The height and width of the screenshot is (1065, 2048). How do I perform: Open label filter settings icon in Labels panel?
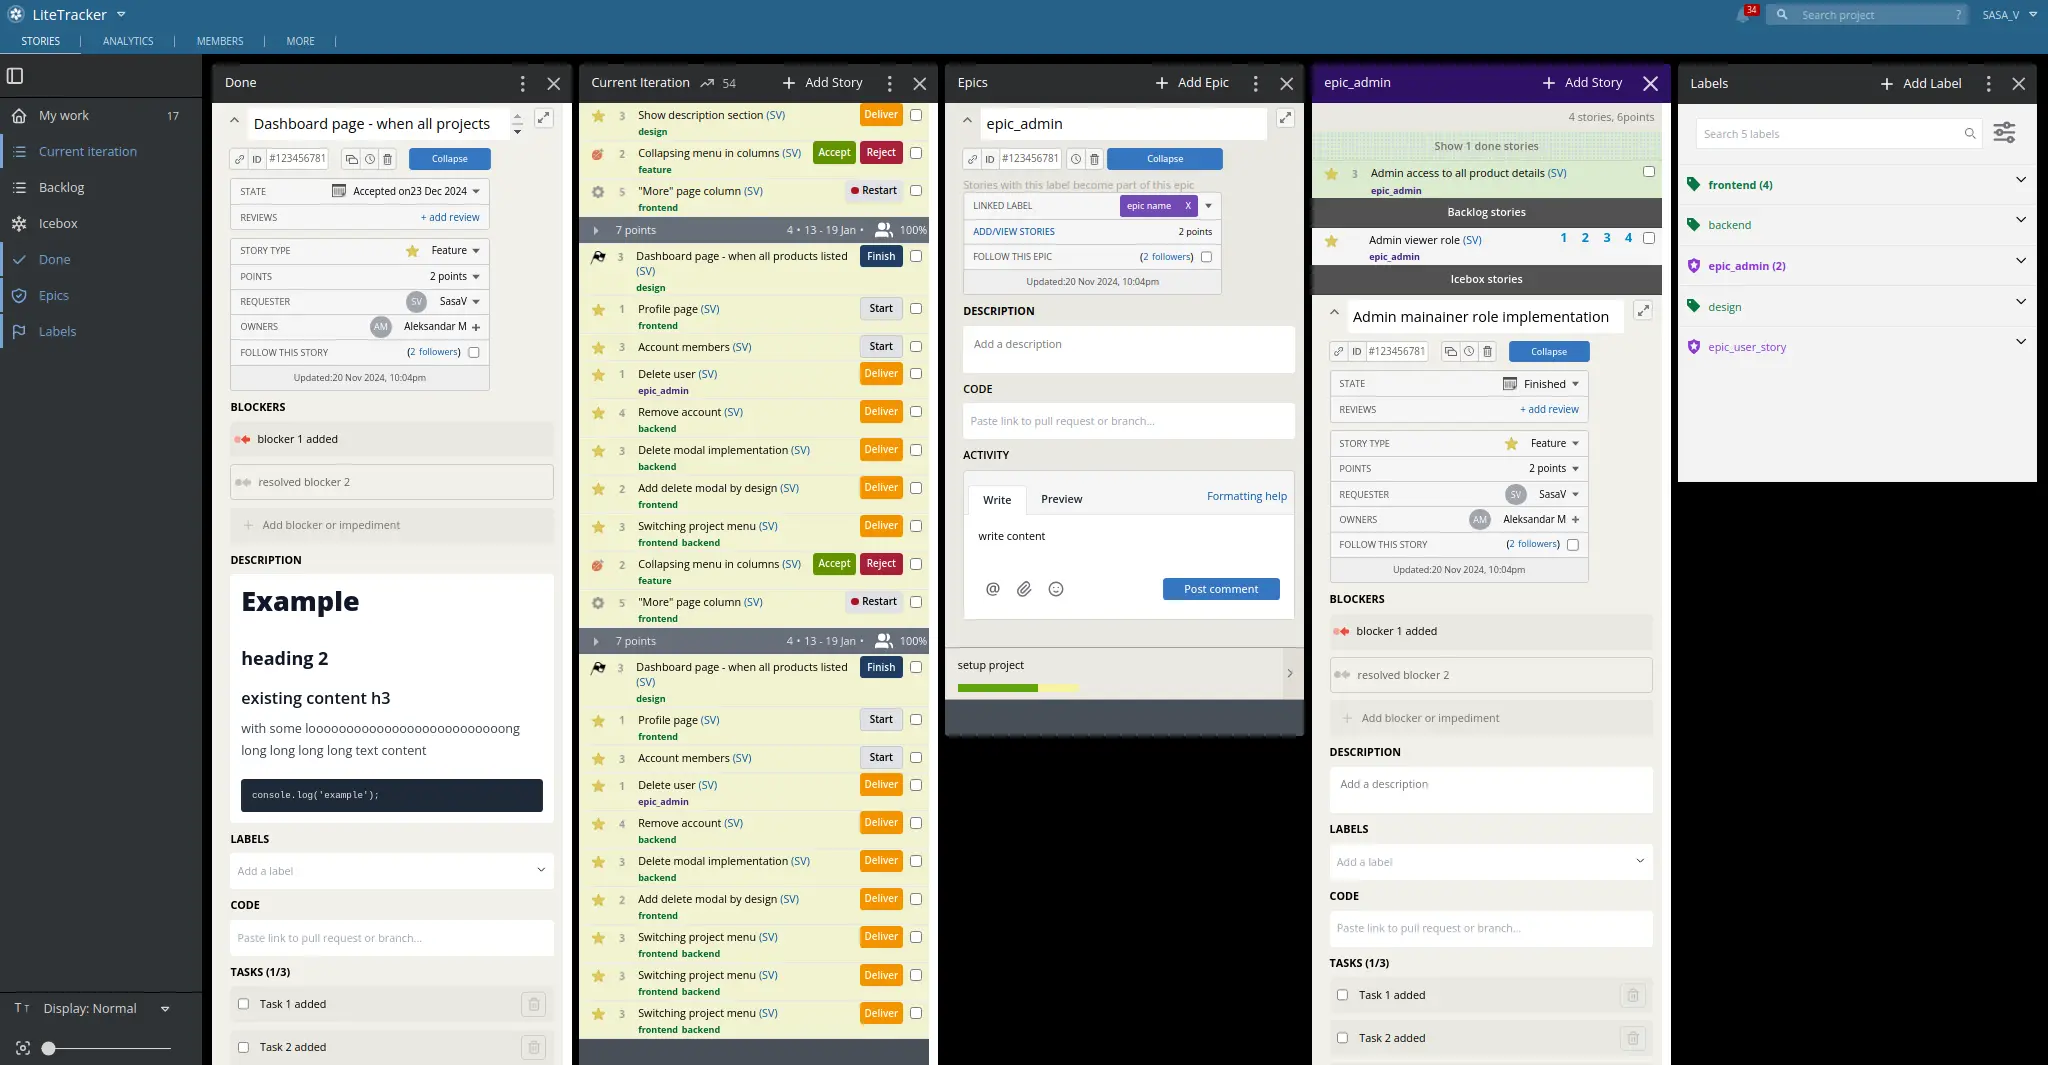click(x=2004, y=133)
